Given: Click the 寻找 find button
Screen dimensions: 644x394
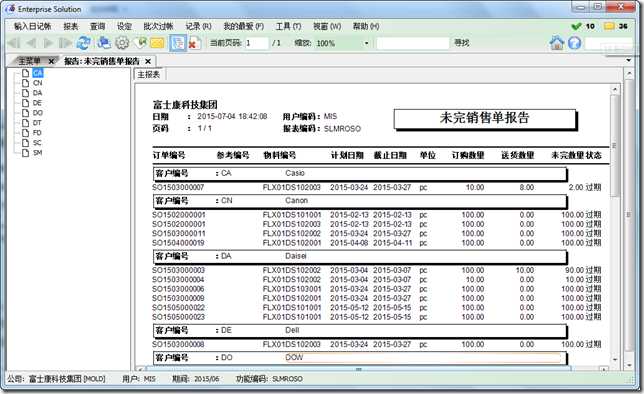Looking at the screenshot, I should click(462, 43).
